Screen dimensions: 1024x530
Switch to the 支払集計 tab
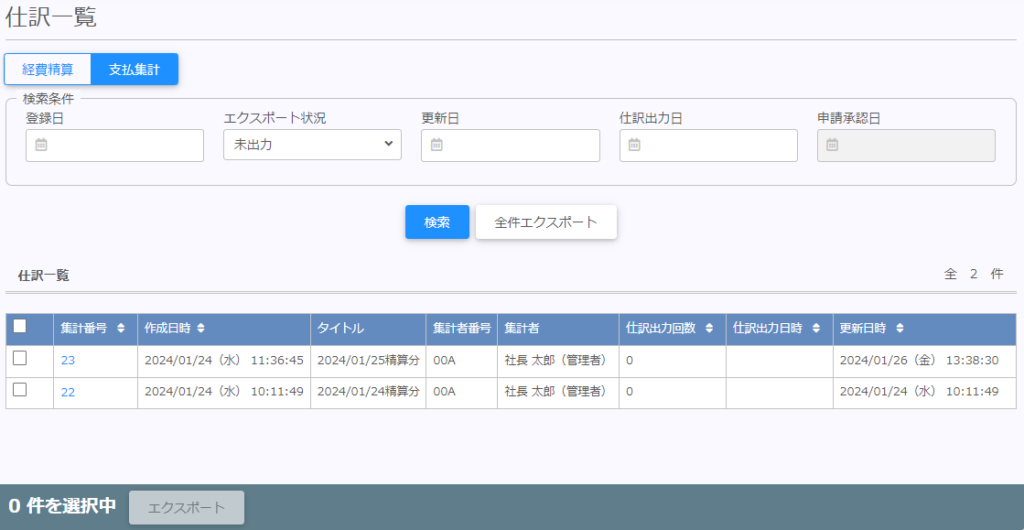point(134,69)
